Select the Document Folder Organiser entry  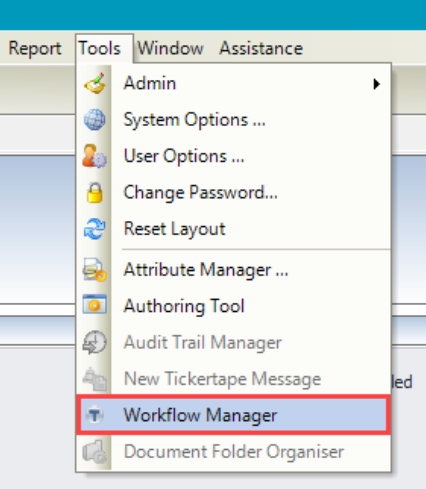point(233,452)
